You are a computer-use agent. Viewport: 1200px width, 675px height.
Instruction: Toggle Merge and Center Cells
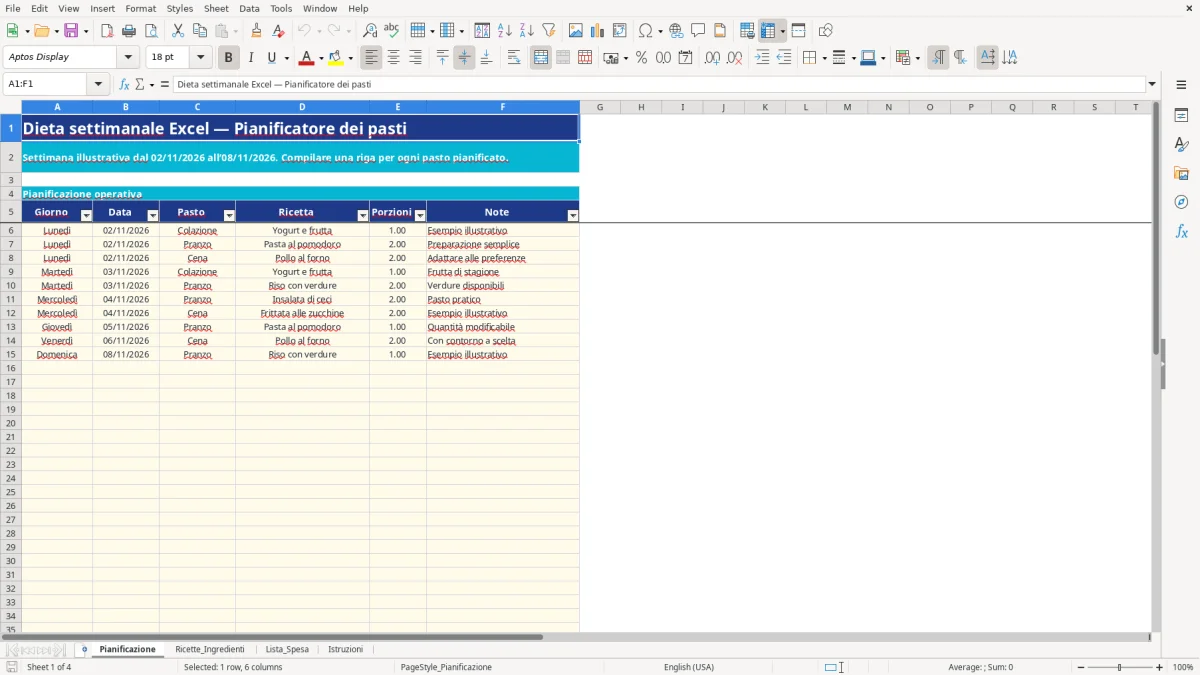(541, 58)
